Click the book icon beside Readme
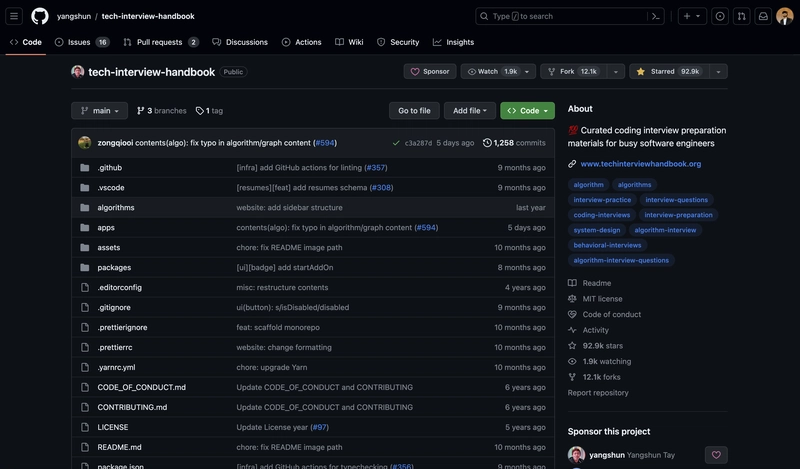 (x=572, y=283)
